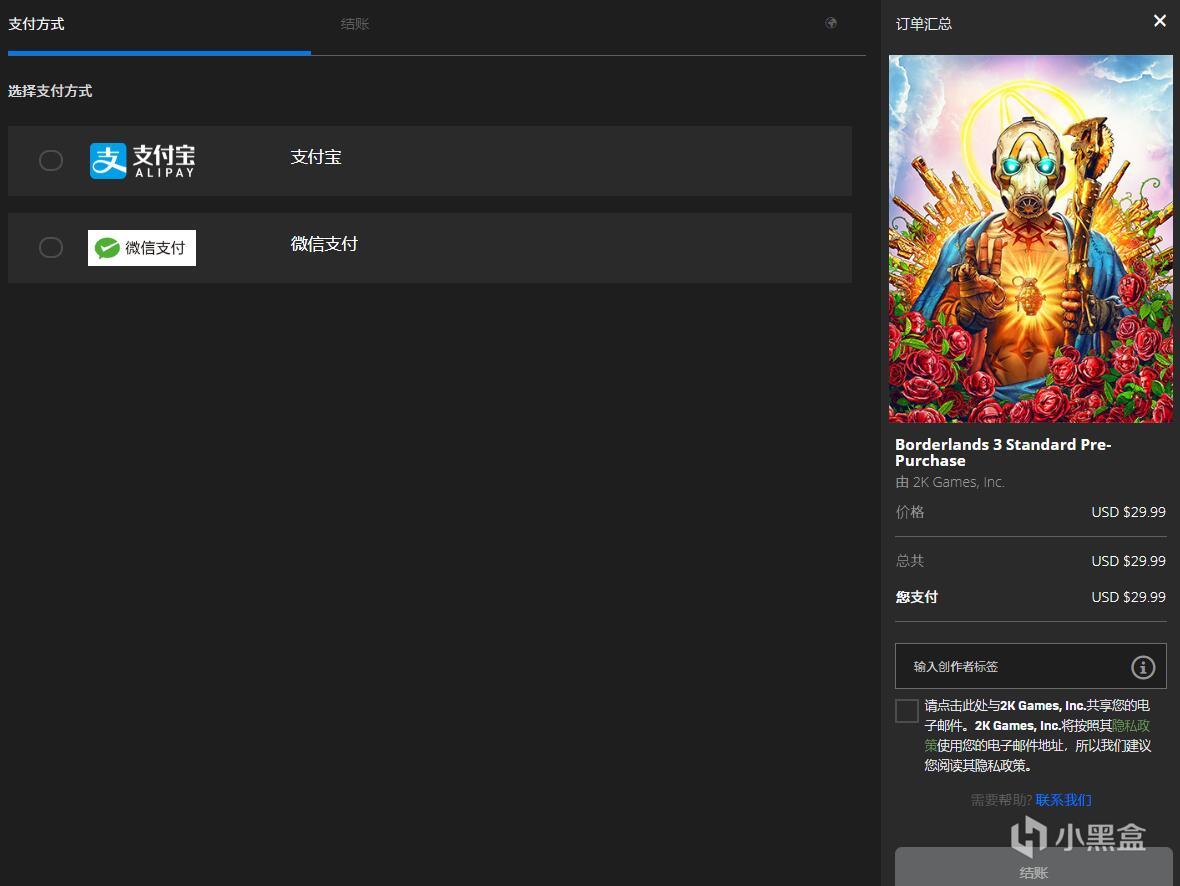Click the info icon beside creator tag
This screenshot has width=1180, height=886.
[1143, 667]
